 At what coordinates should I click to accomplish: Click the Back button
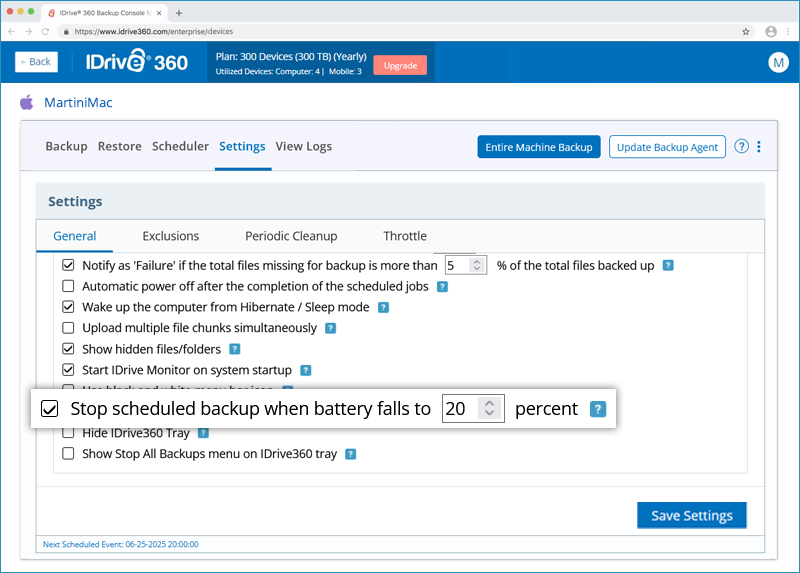[36, 62]
